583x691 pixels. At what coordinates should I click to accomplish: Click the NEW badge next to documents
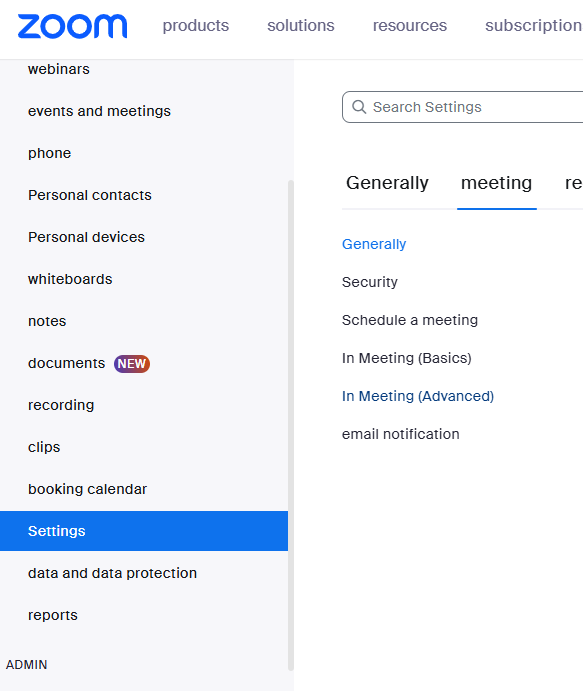pos(132,364)
